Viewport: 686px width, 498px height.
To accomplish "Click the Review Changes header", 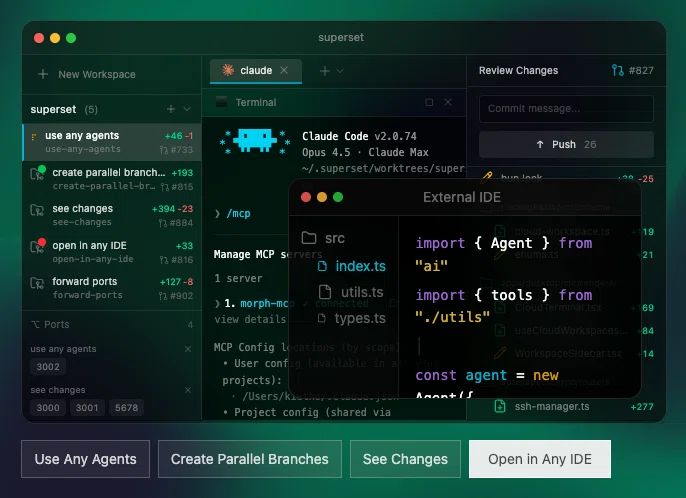I will pyautogui.click(x=518, y=70).
